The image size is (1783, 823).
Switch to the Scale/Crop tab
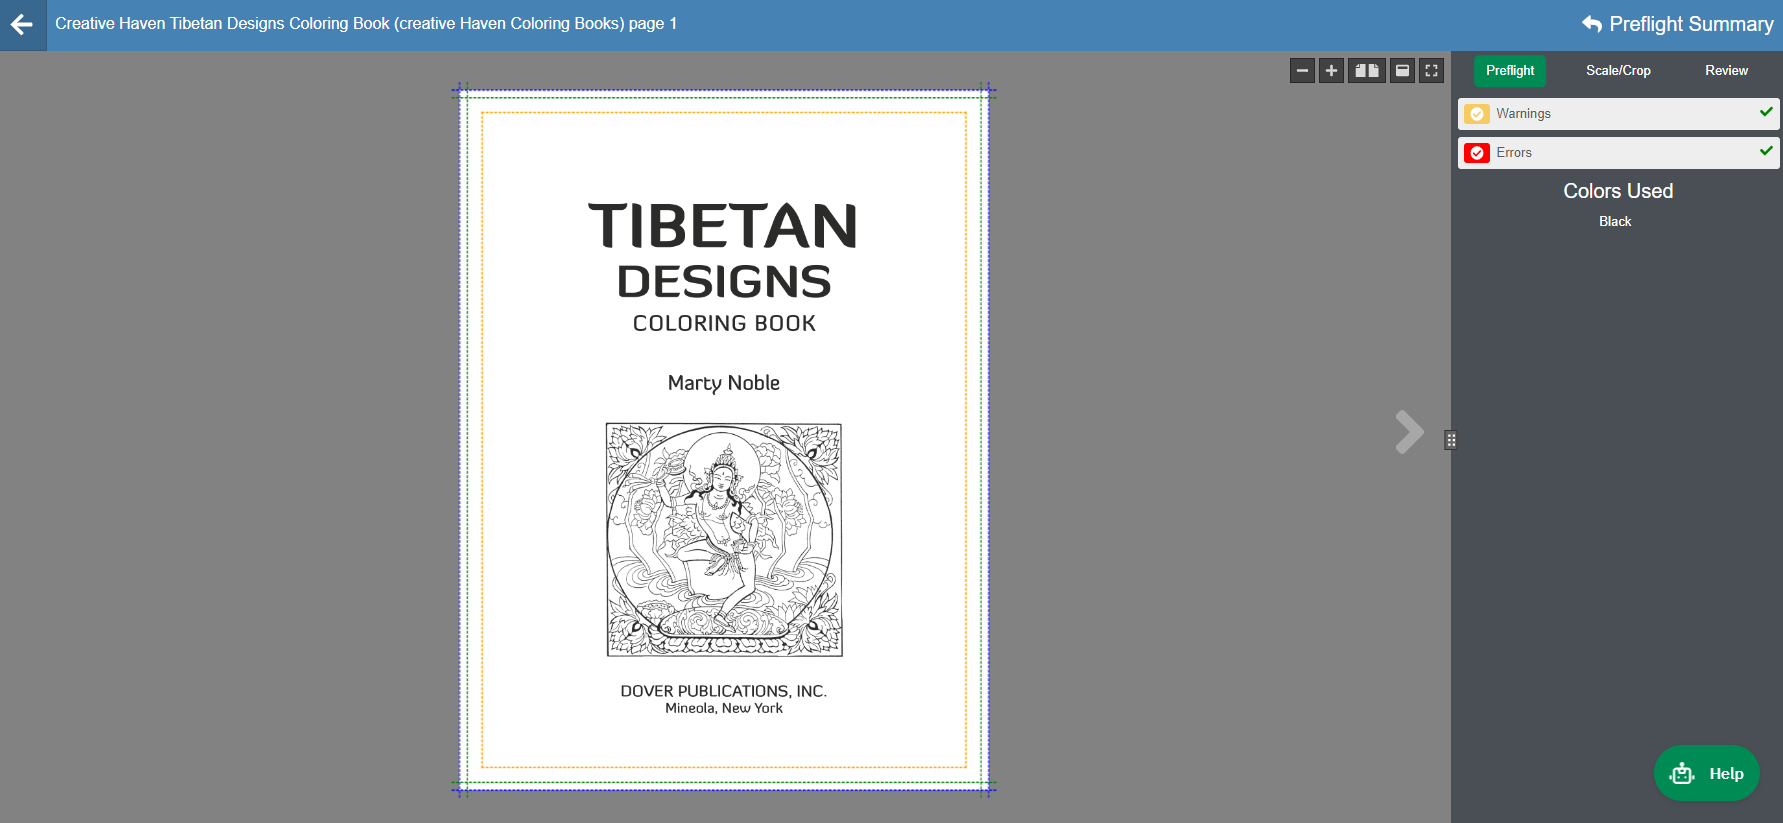point(1618,71)
